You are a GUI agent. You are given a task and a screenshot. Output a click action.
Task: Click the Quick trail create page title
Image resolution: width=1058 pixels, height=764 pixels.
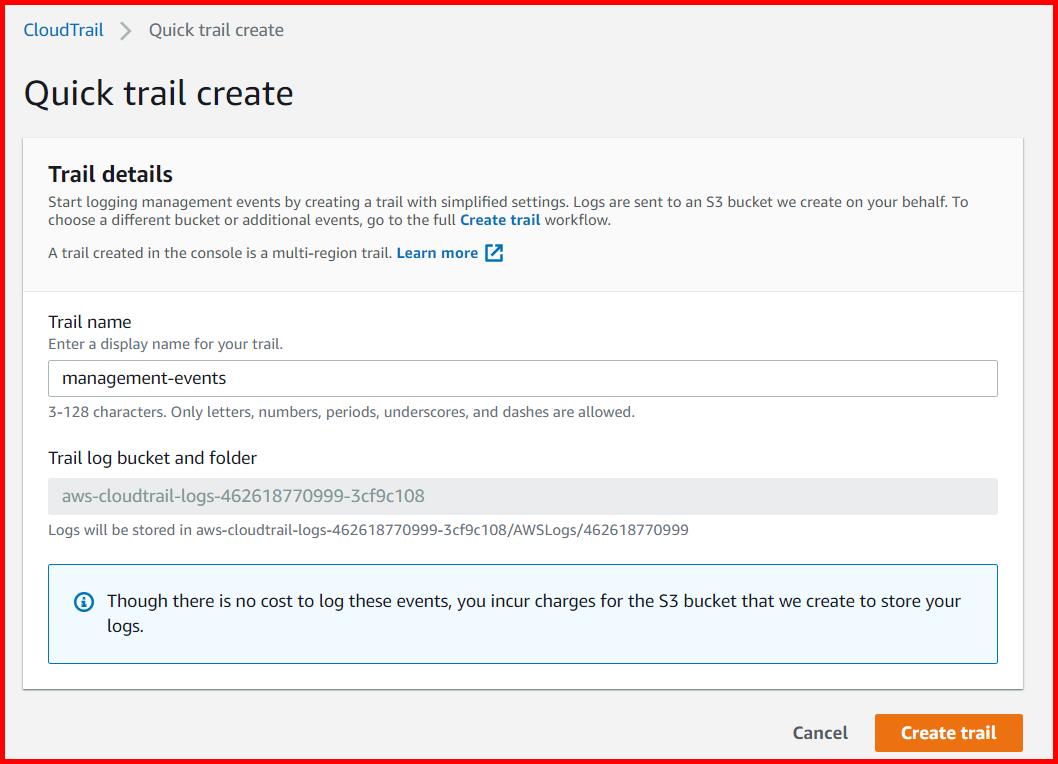(160, 92)
